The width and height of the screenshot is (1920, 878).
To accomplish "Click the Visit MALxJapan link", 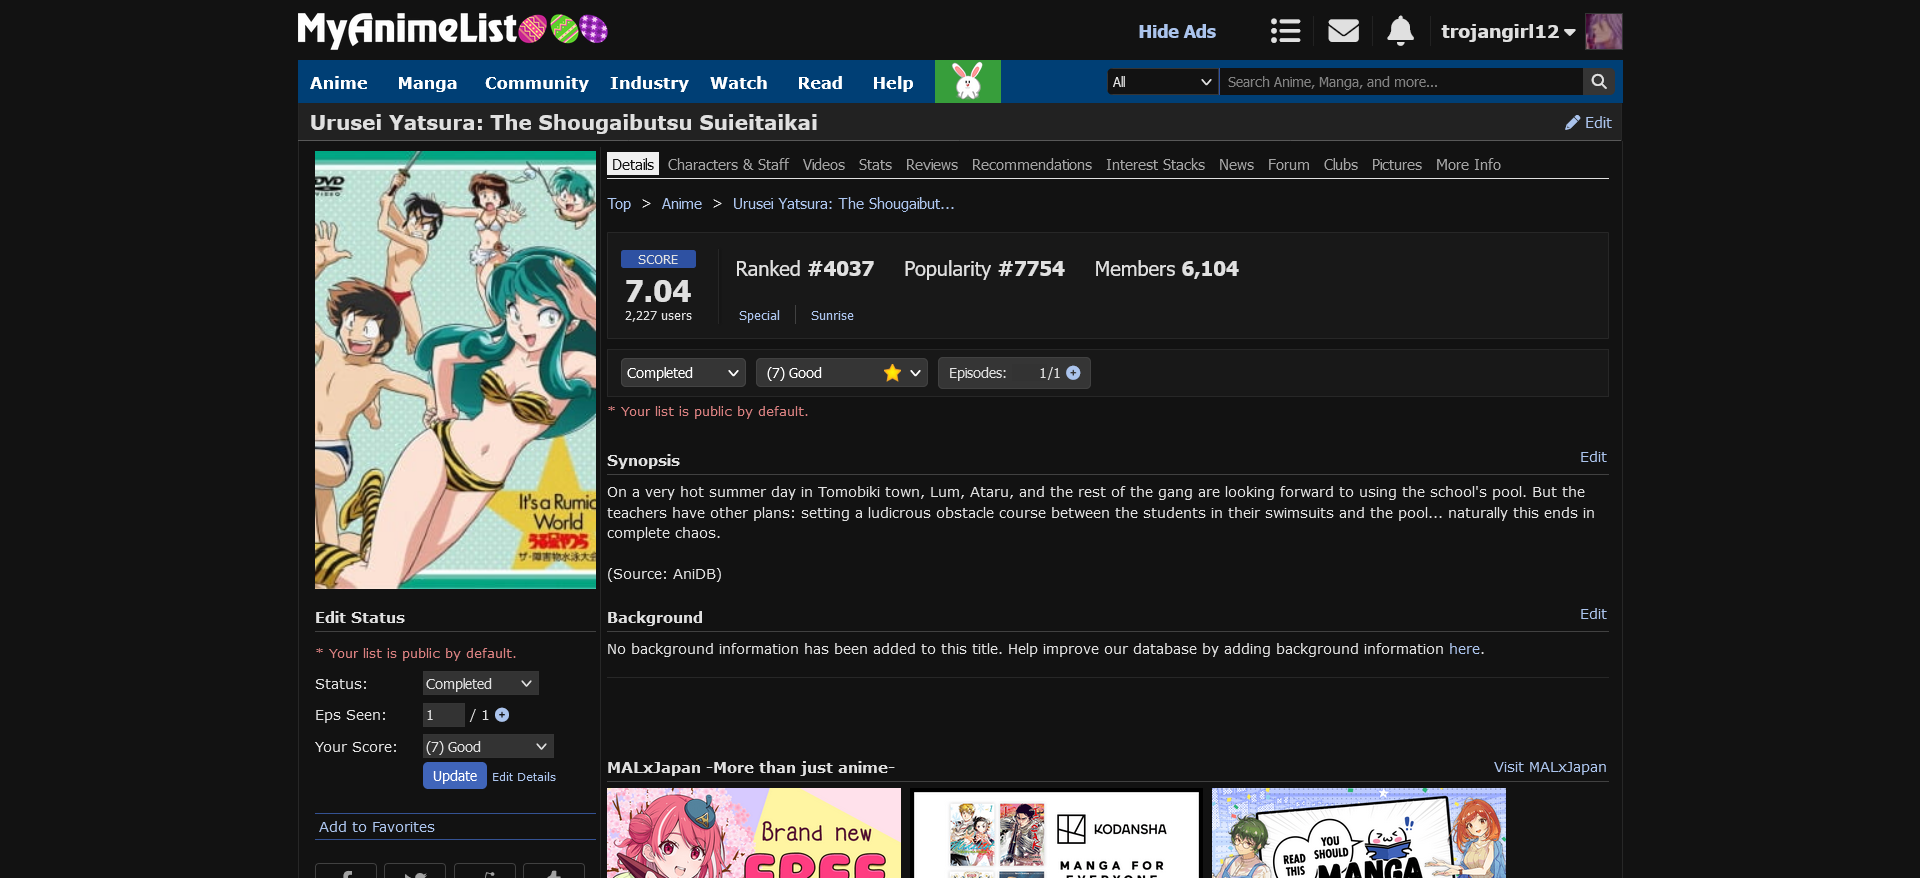I will [x=1550, y=767].
